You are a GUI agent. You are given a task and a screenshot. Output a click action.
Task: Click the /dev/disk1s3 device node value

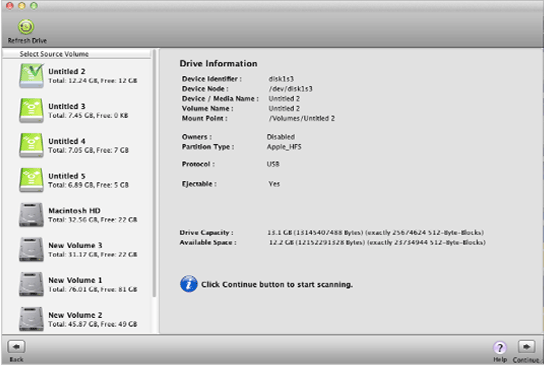click(290, 89)
